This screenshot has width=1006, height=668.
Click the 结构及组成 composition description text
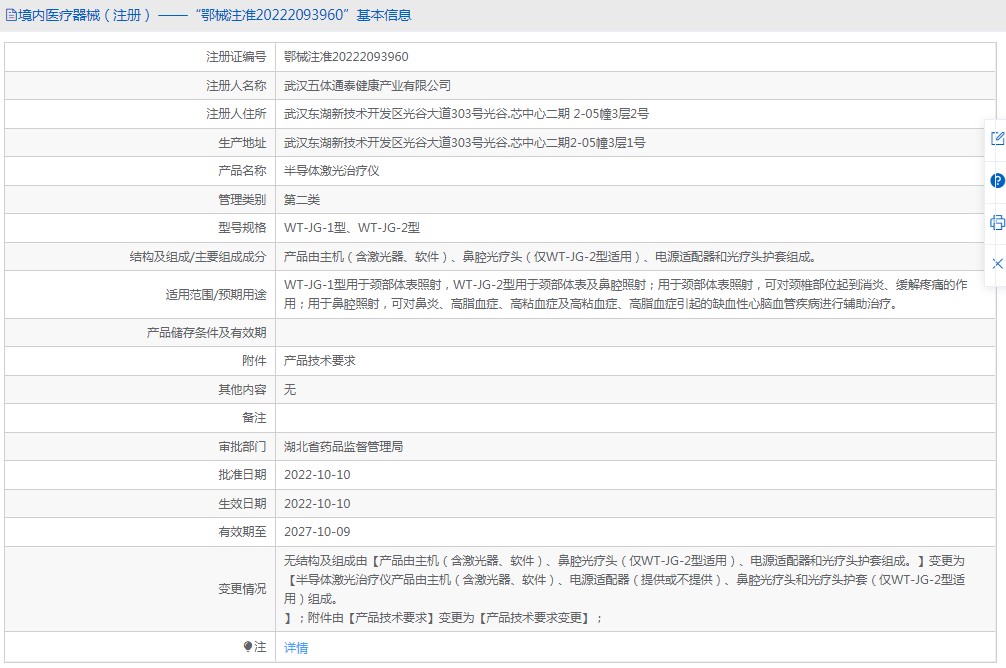[552, 257]
